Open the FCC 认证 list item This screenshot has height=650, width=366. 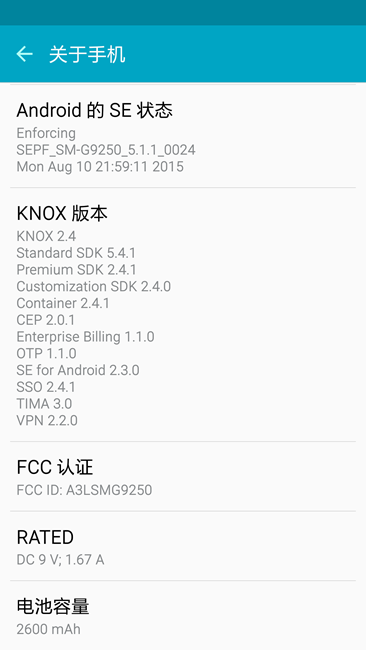(183, 476)
